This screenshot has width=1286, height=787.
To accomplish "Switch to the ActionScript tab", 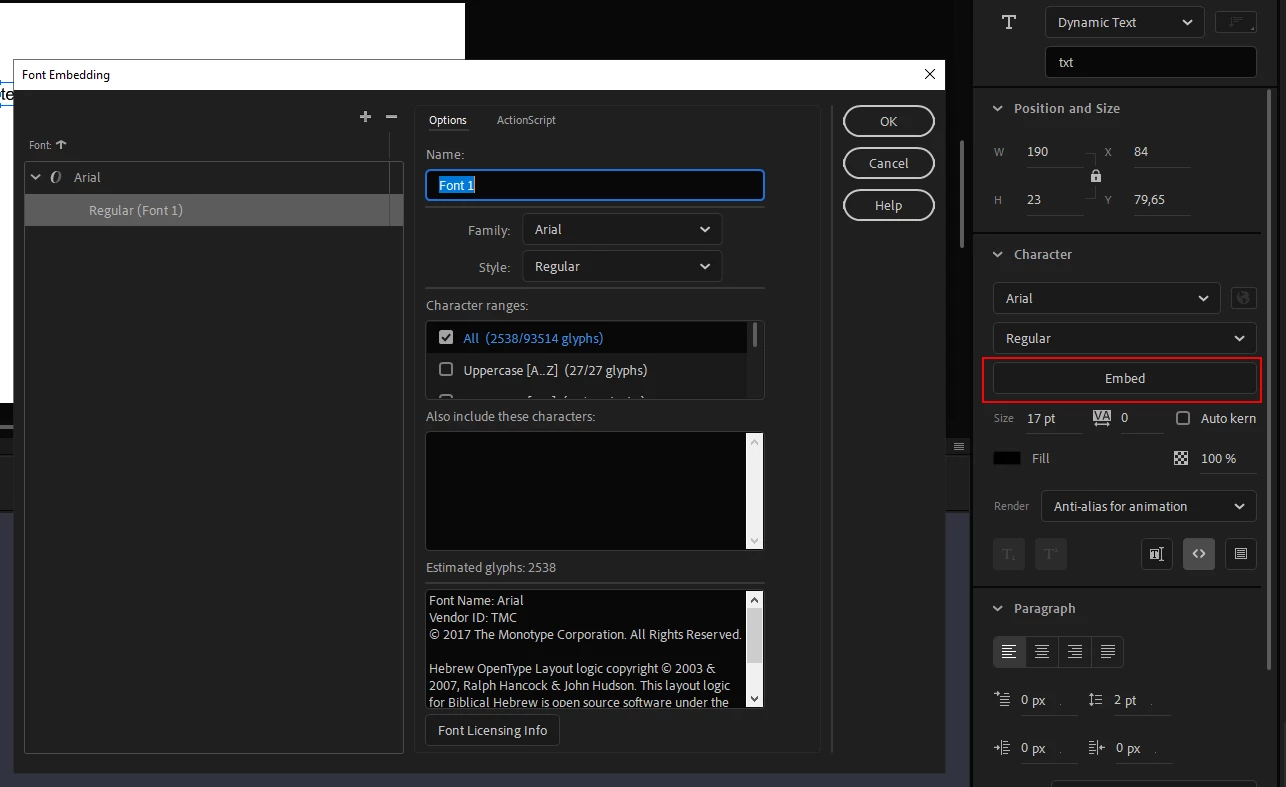I will pyautogui.click(x=526, y=120).
